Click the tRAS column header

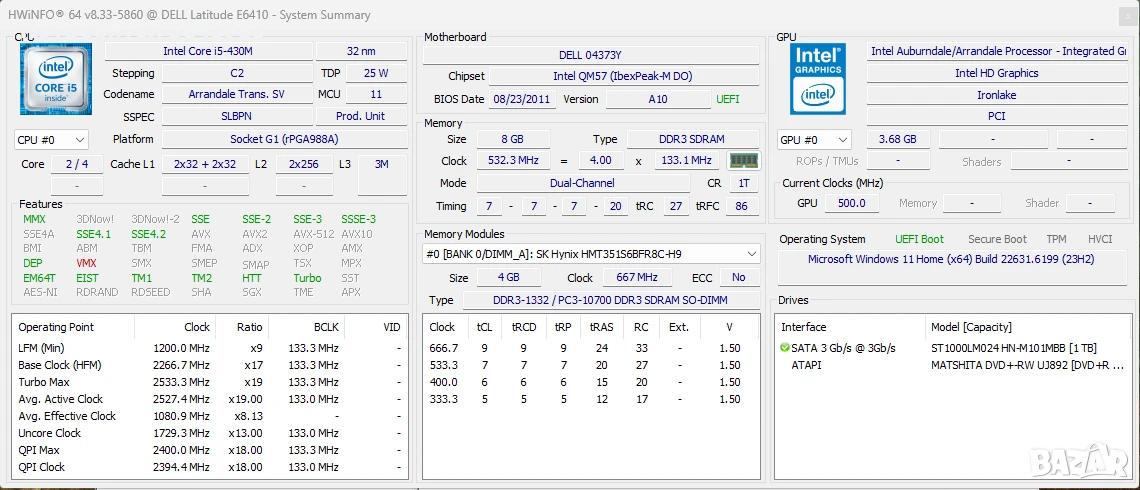pos(602,327)
